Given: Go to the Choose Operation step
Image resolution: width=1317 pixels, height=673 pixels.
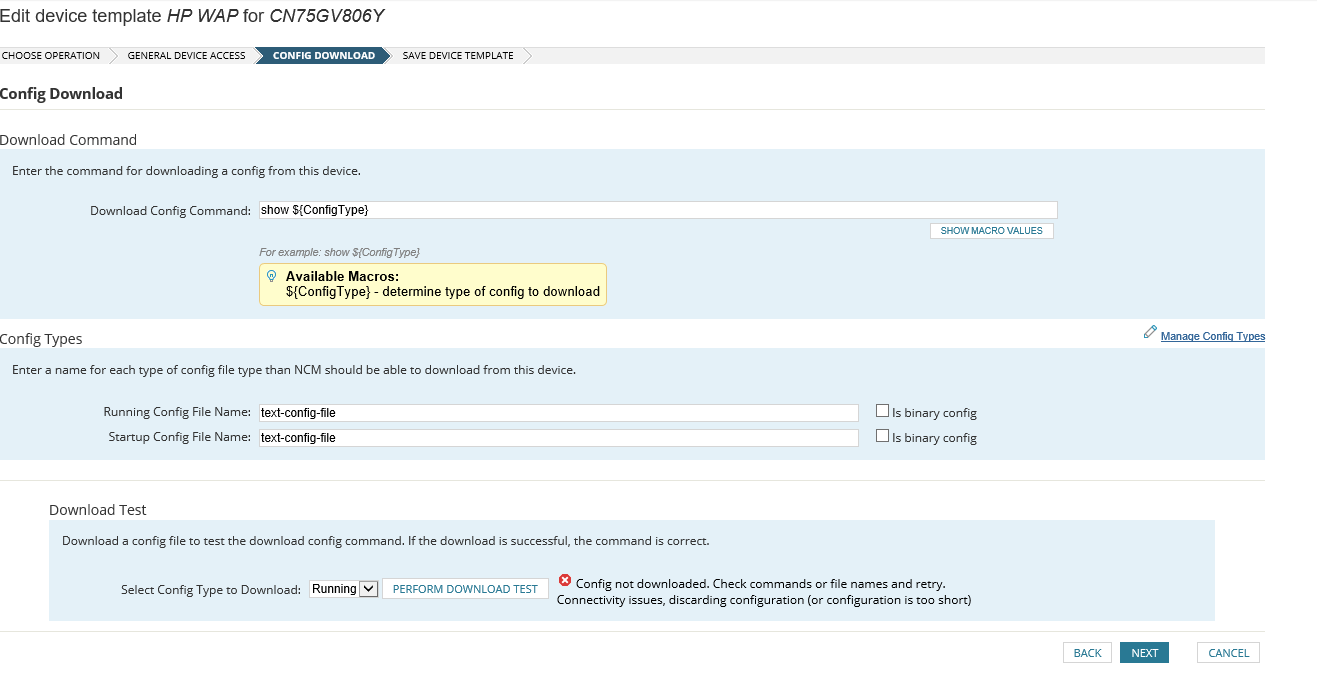Looking at the screenshot, I should 51,56.
